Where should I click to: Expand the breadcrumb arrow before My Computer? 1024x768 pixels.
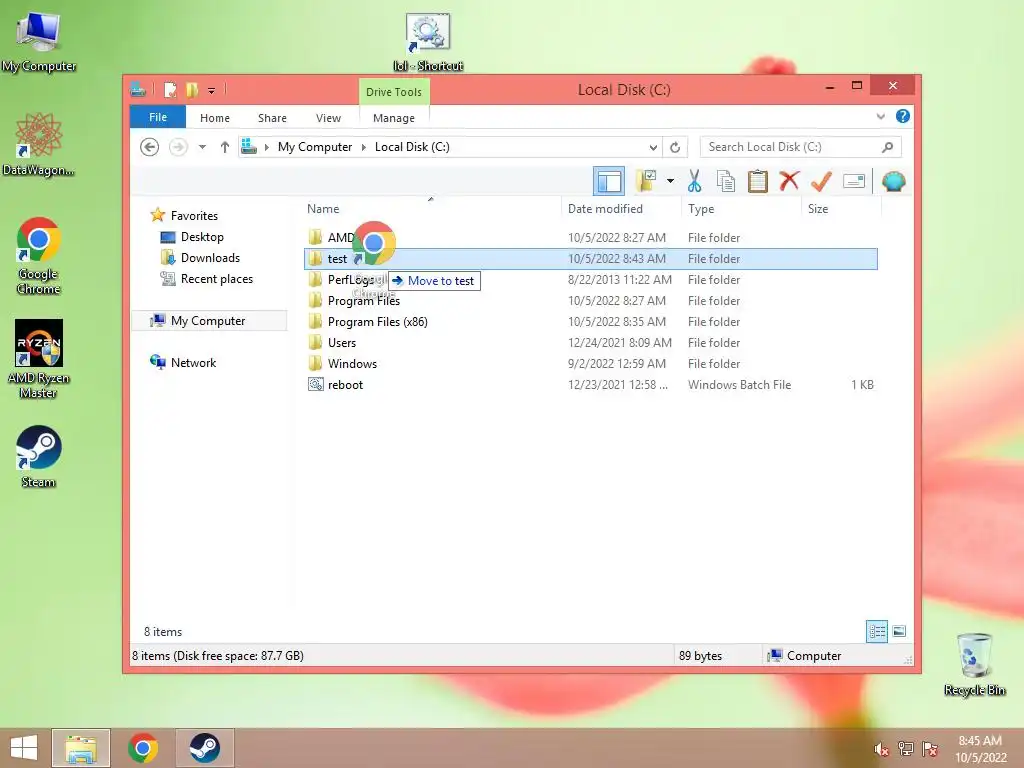pyautogui.click(x=266, y=147)
